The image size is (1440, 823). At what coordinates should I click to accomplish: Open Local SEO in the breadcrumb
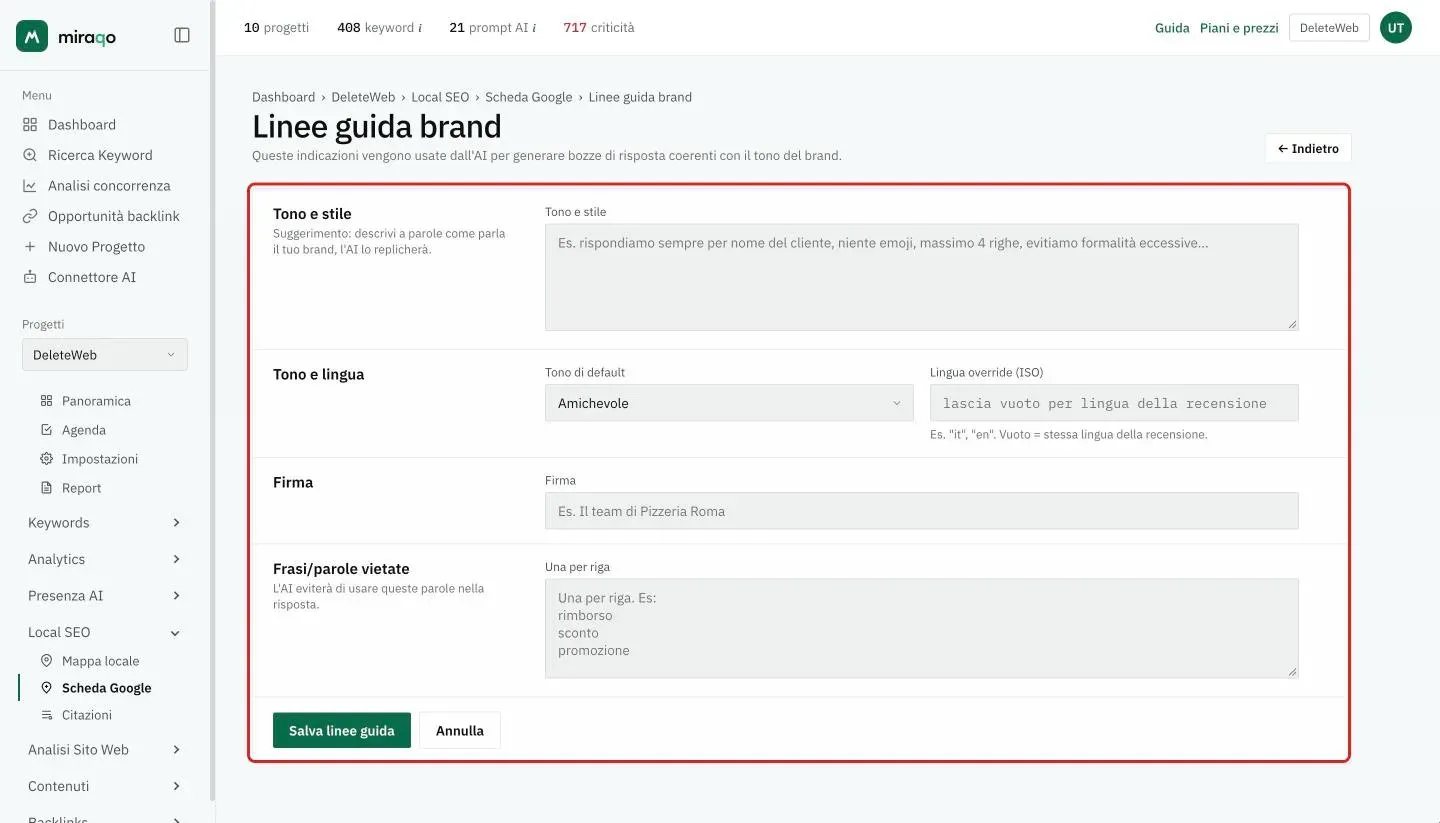tap(440, 97)
